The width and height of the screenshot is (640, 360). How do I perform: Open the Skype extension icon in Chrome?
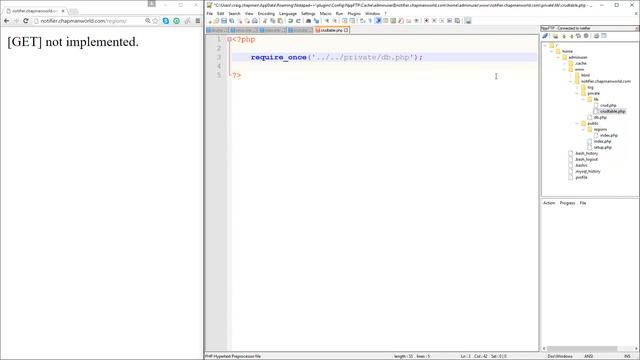coord(166,21)
